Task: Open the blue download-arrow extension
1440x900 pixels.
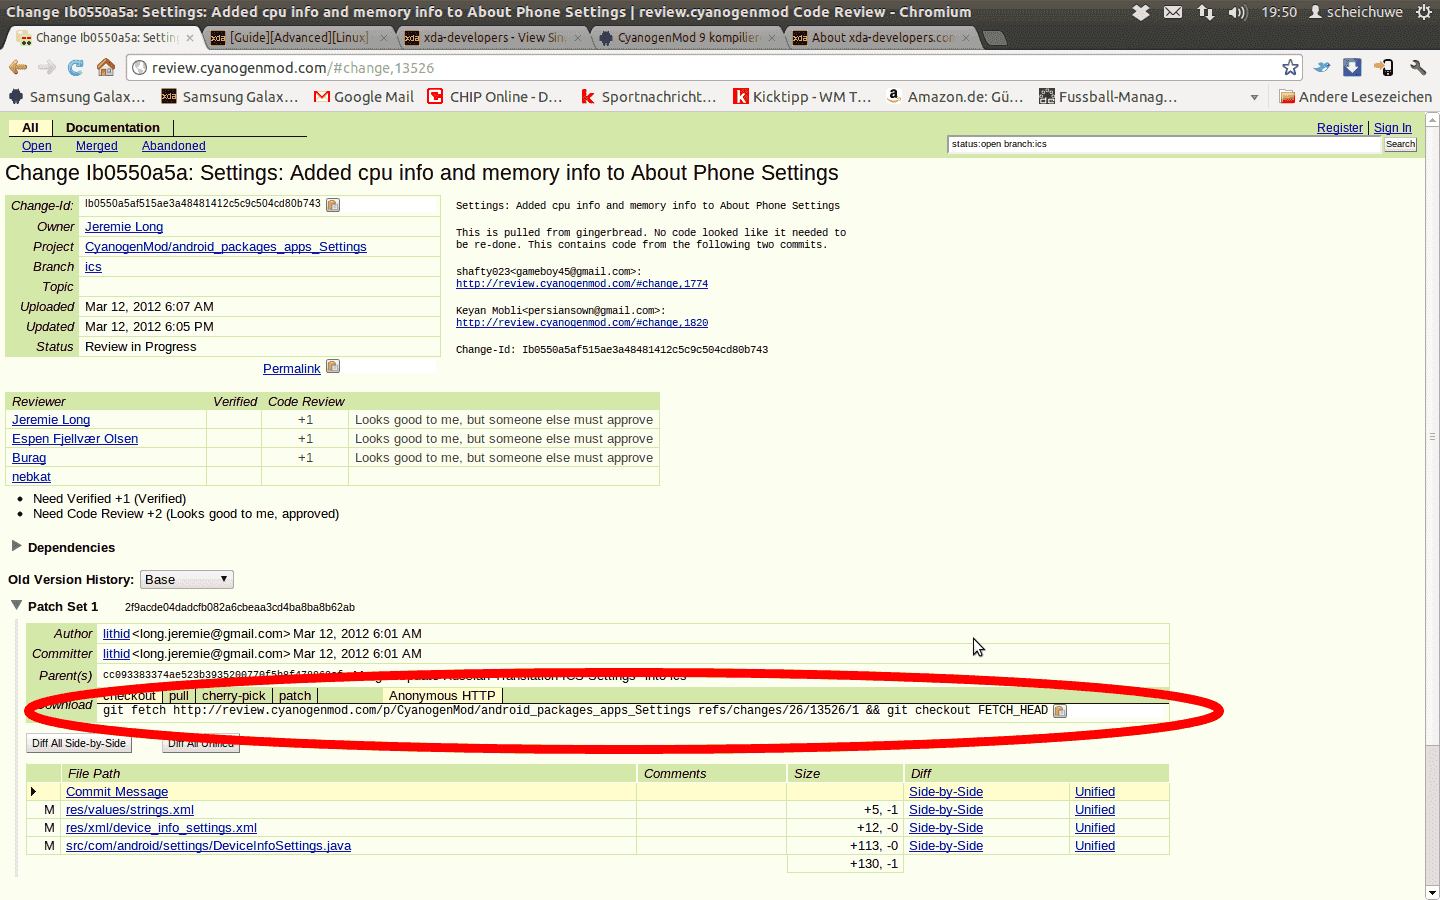Action: coord(1352,67)
